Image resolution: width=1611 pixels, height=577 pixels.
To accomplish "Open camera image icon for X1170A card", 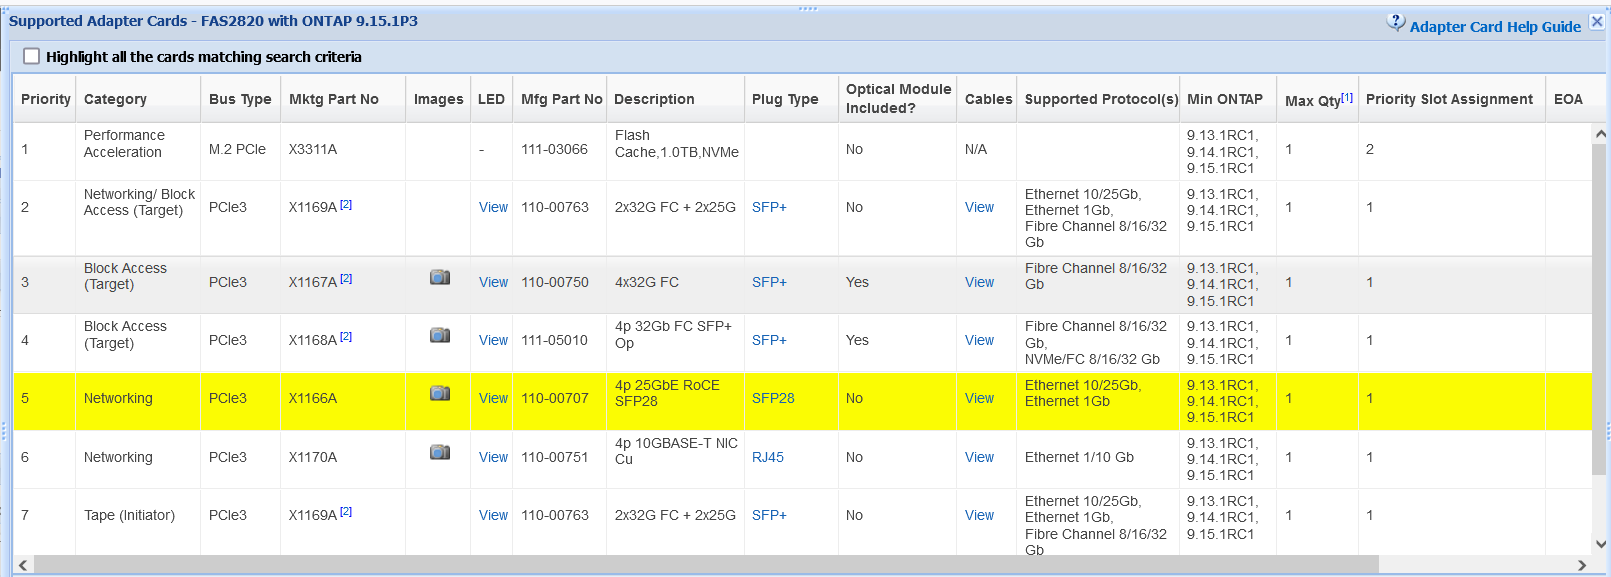I will (439, 452).
